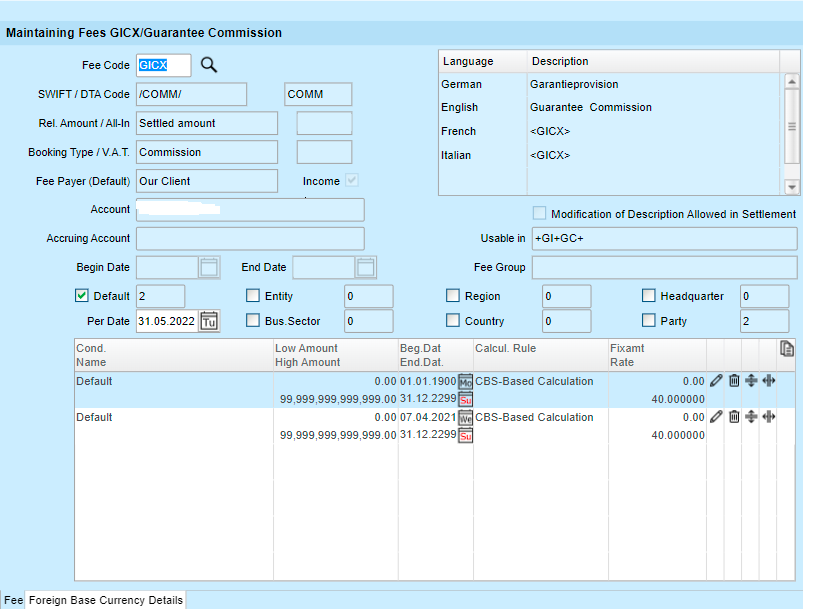
Task: Switch to Foreign Base Currency Details tab
Action: click(x=106, y=600)
